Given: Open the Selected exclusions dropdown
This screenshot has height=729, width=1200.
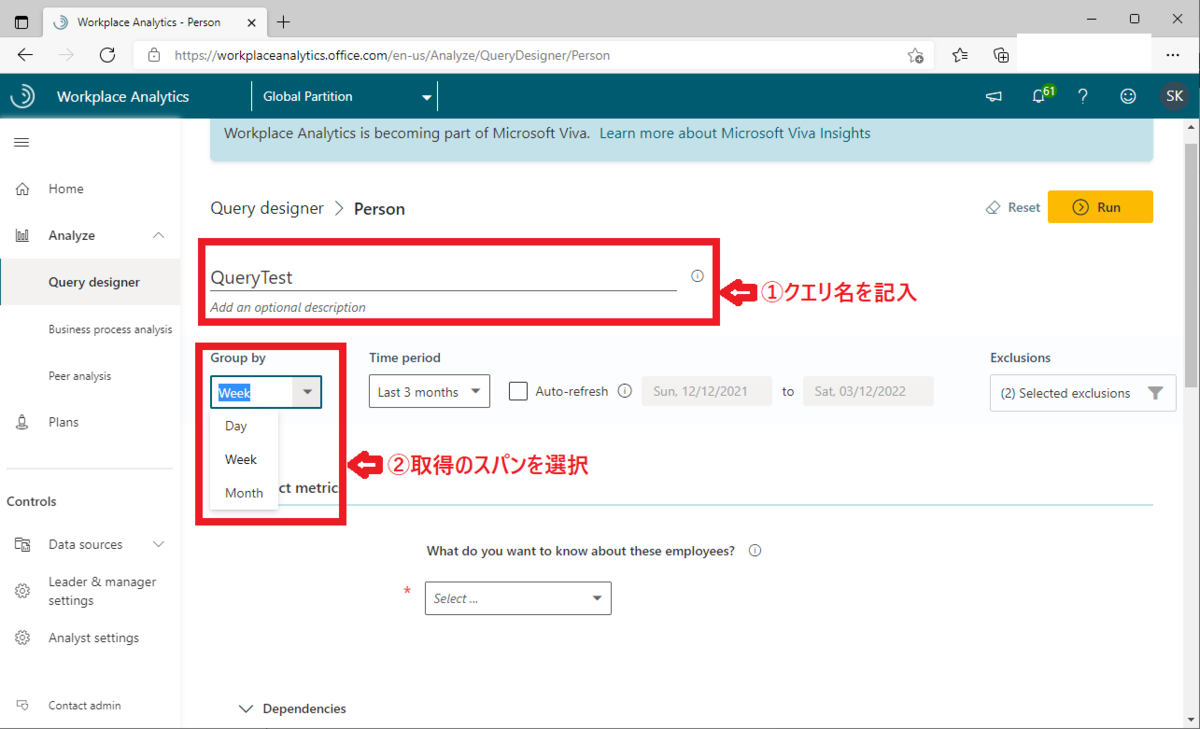Looking at the screenshot, I should pyautogui.click(x=1083, y=393).
